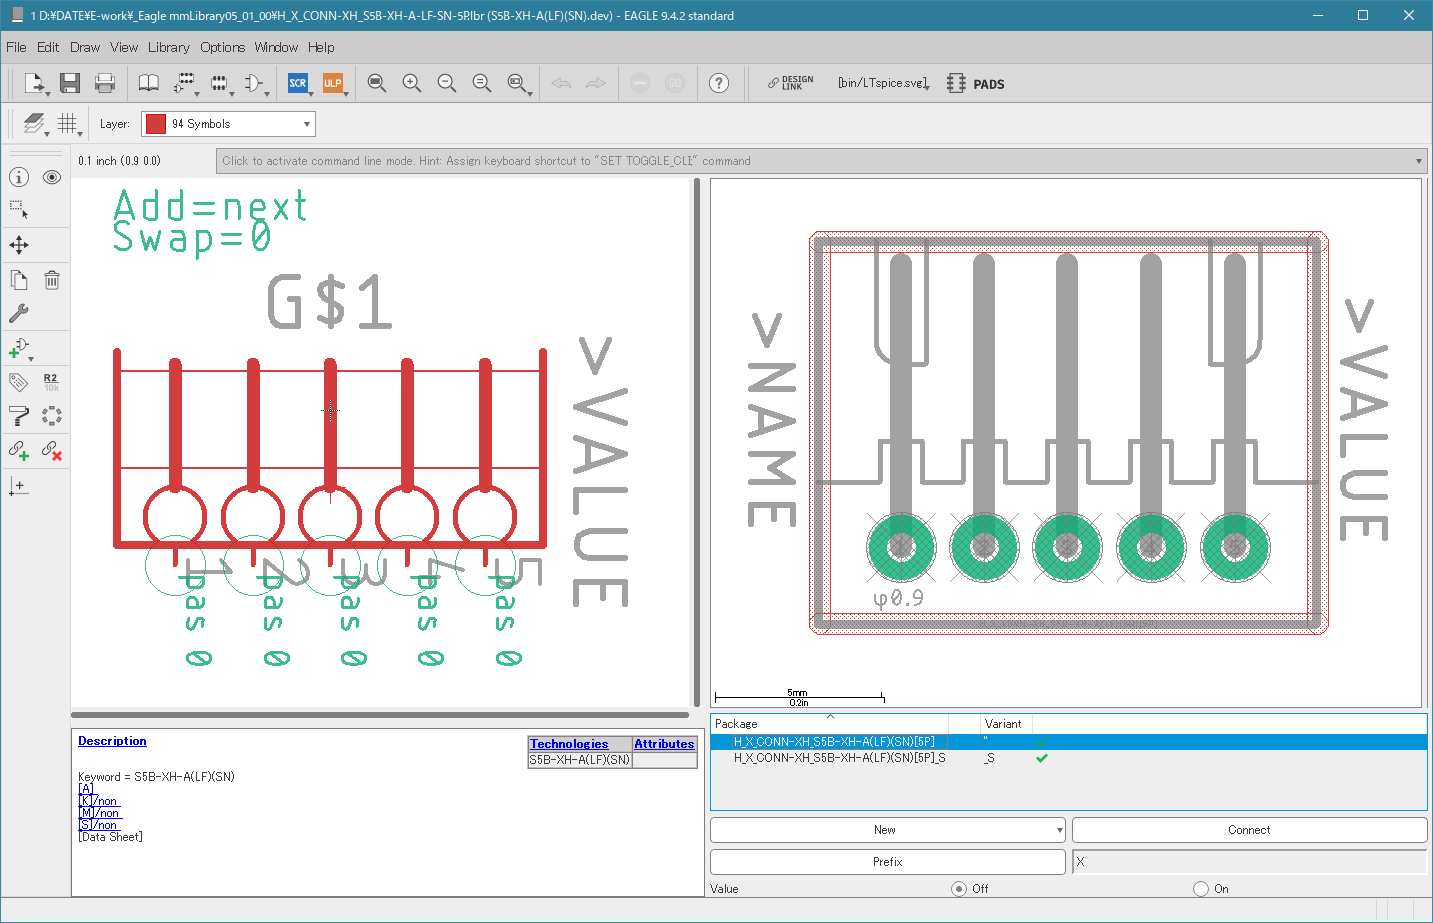Click the Connect button
Screen dimensions: 1433x923
point(1249,830)
